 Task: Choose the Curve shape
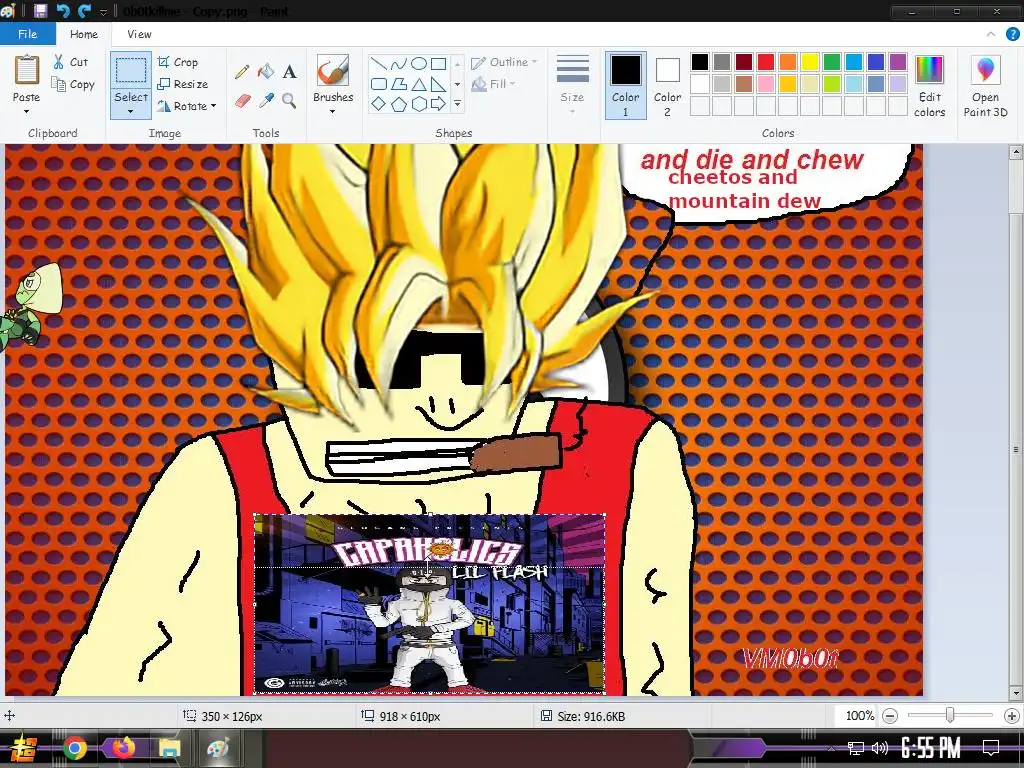pos(398,64)
